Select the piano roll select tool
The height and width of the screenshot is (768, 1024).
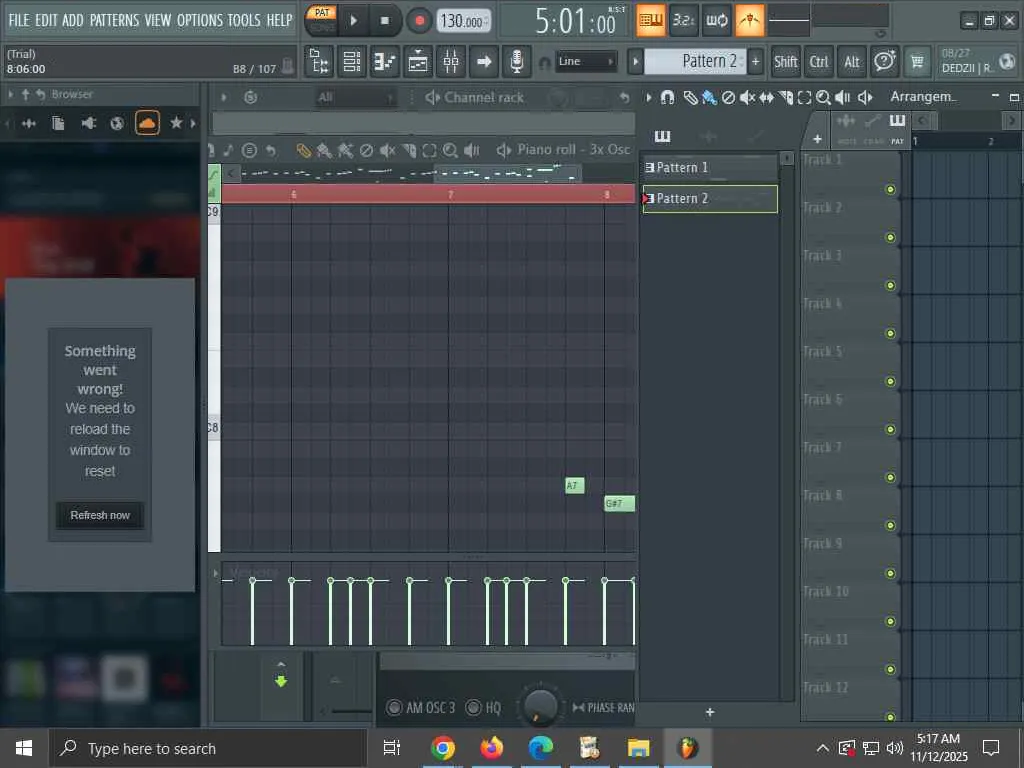[429, 151]
